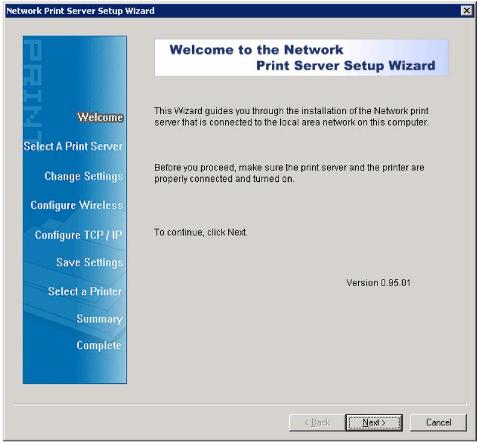This screenshot has width=478, height=443.
Task: Click the 'Before you proceed' instruction paragraph
Action: (289, 173)
